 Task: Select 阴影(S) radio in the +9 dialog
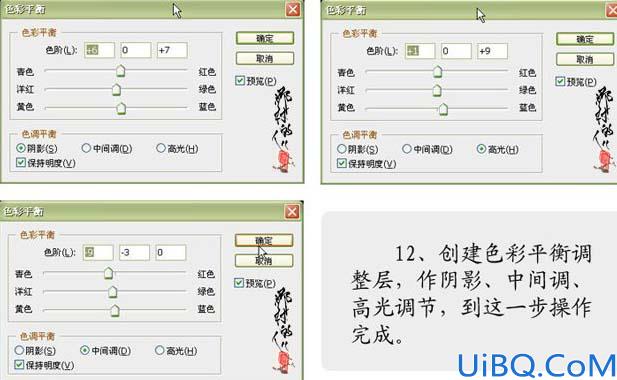point(342,149)
